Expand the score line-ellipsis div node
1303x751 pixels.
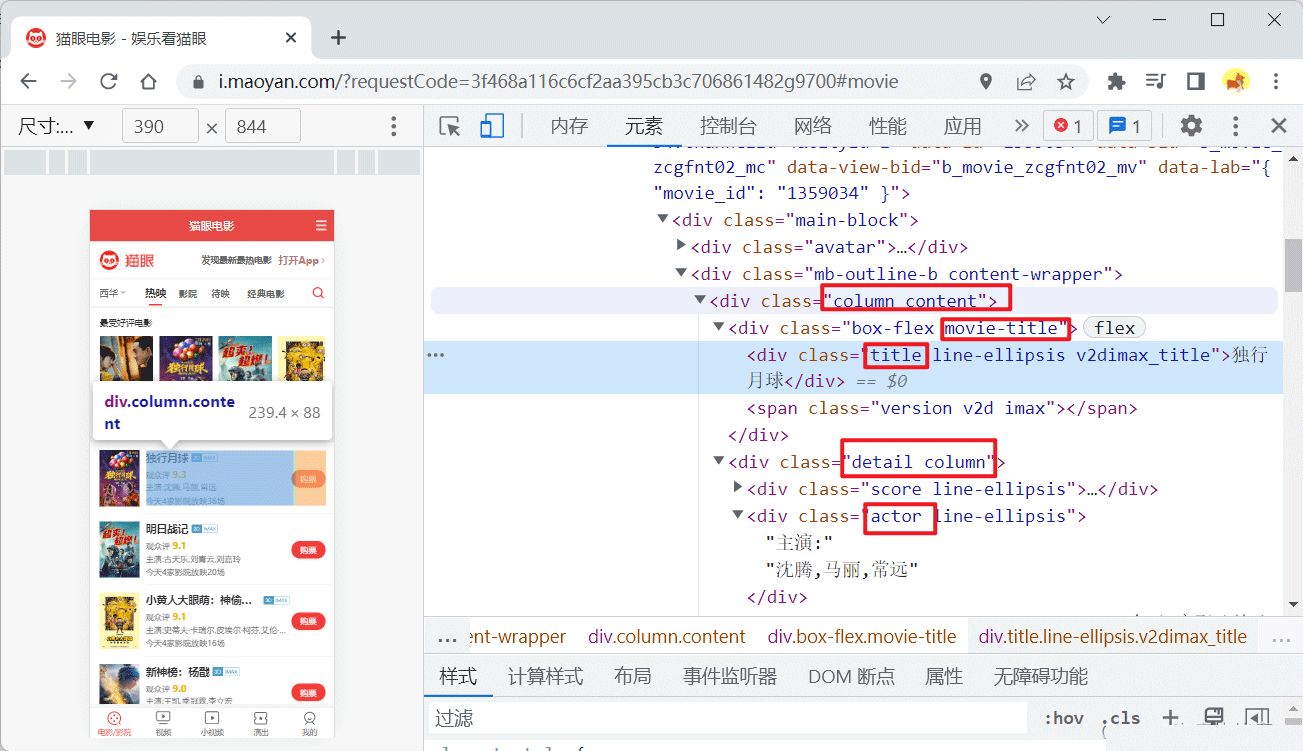[x=738, y=488]
